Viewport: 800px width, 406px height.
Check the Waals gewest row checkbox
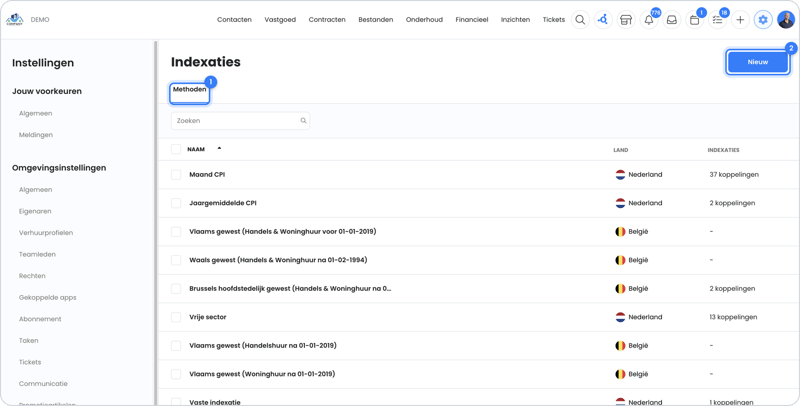(176, 260)
